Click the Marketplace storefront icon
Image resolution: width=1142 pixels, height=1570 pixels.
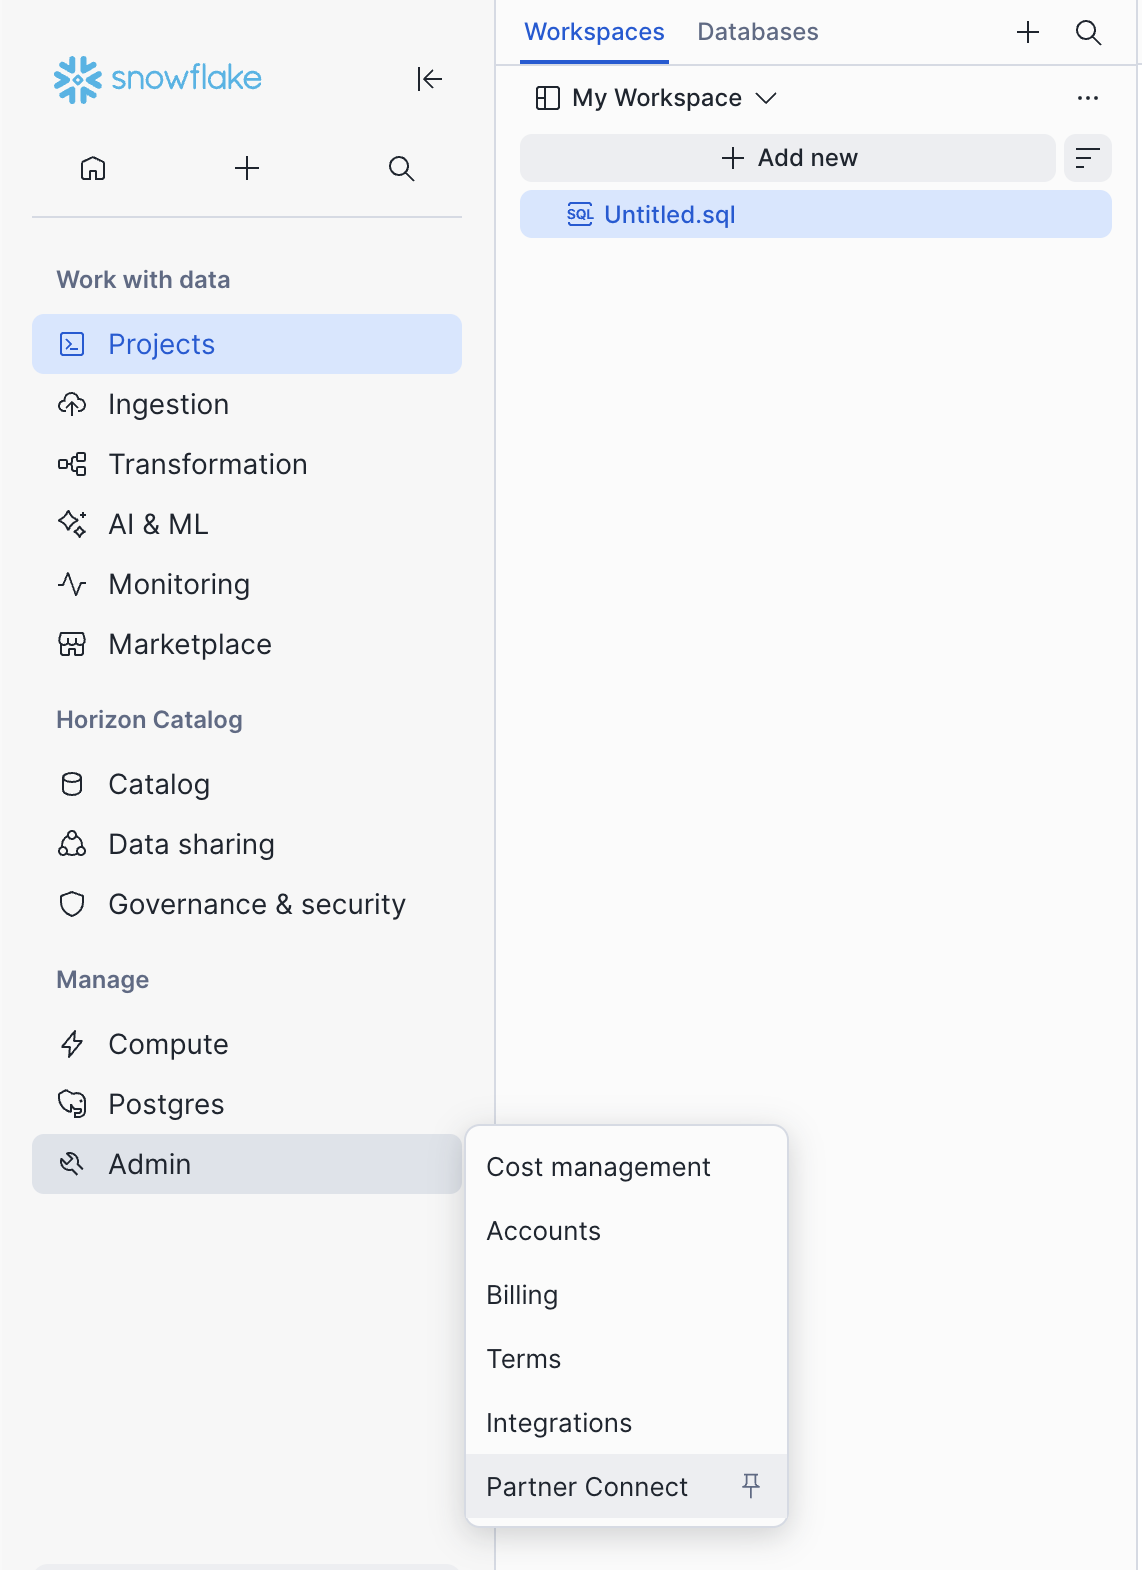[x=72, y=644]
